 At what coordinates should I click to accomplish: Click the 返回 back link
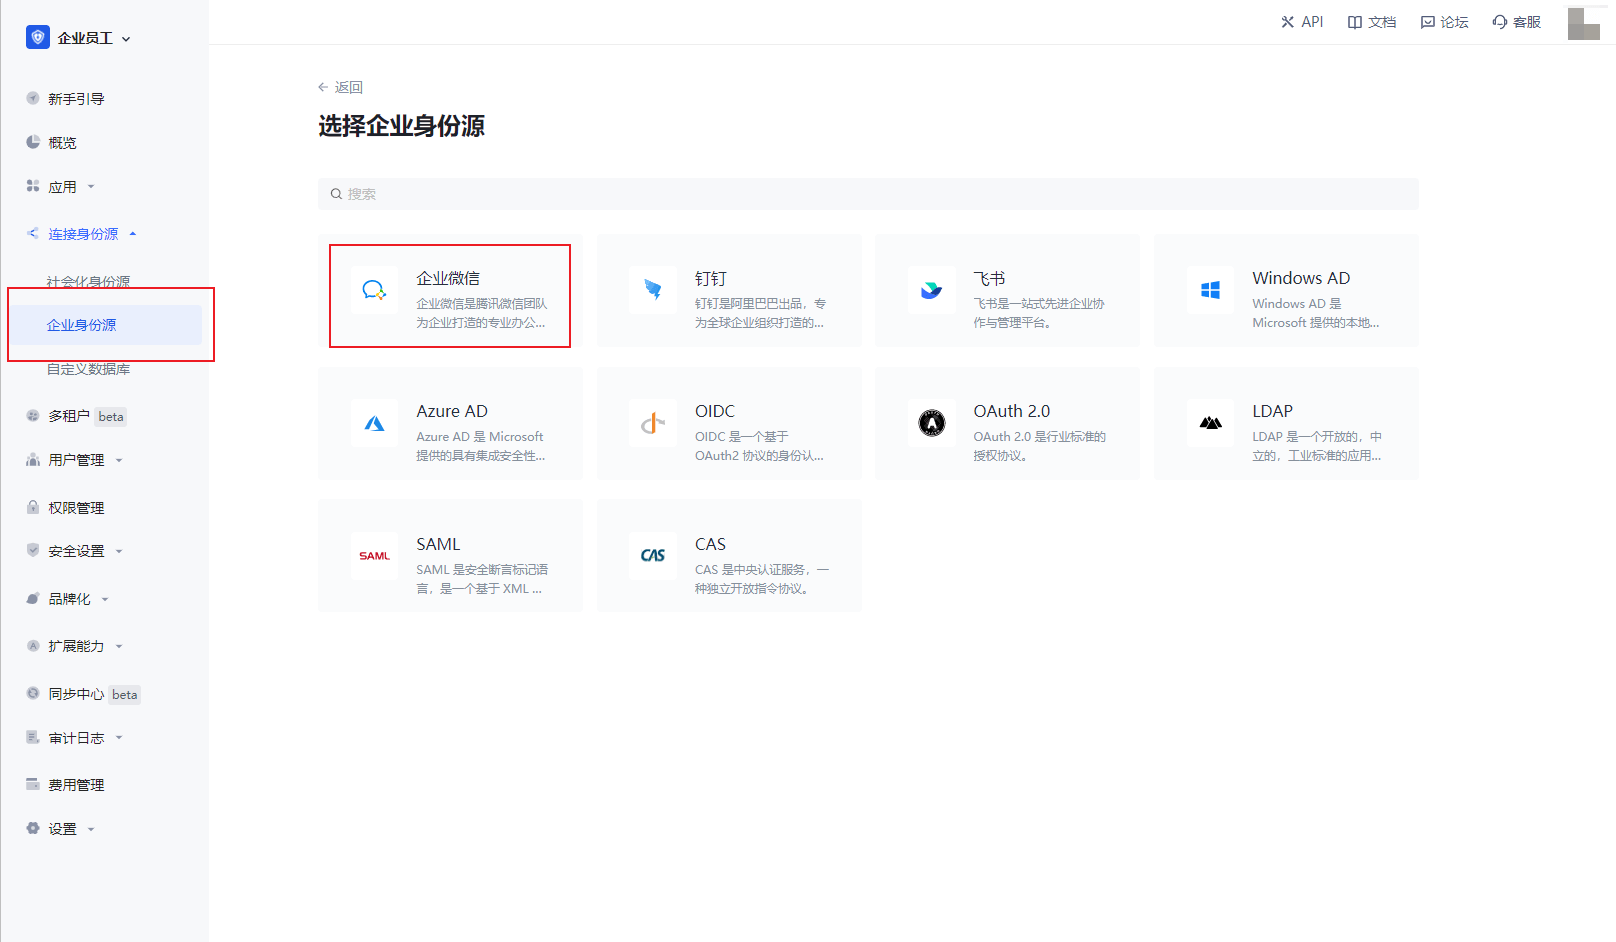pos(341,87)
